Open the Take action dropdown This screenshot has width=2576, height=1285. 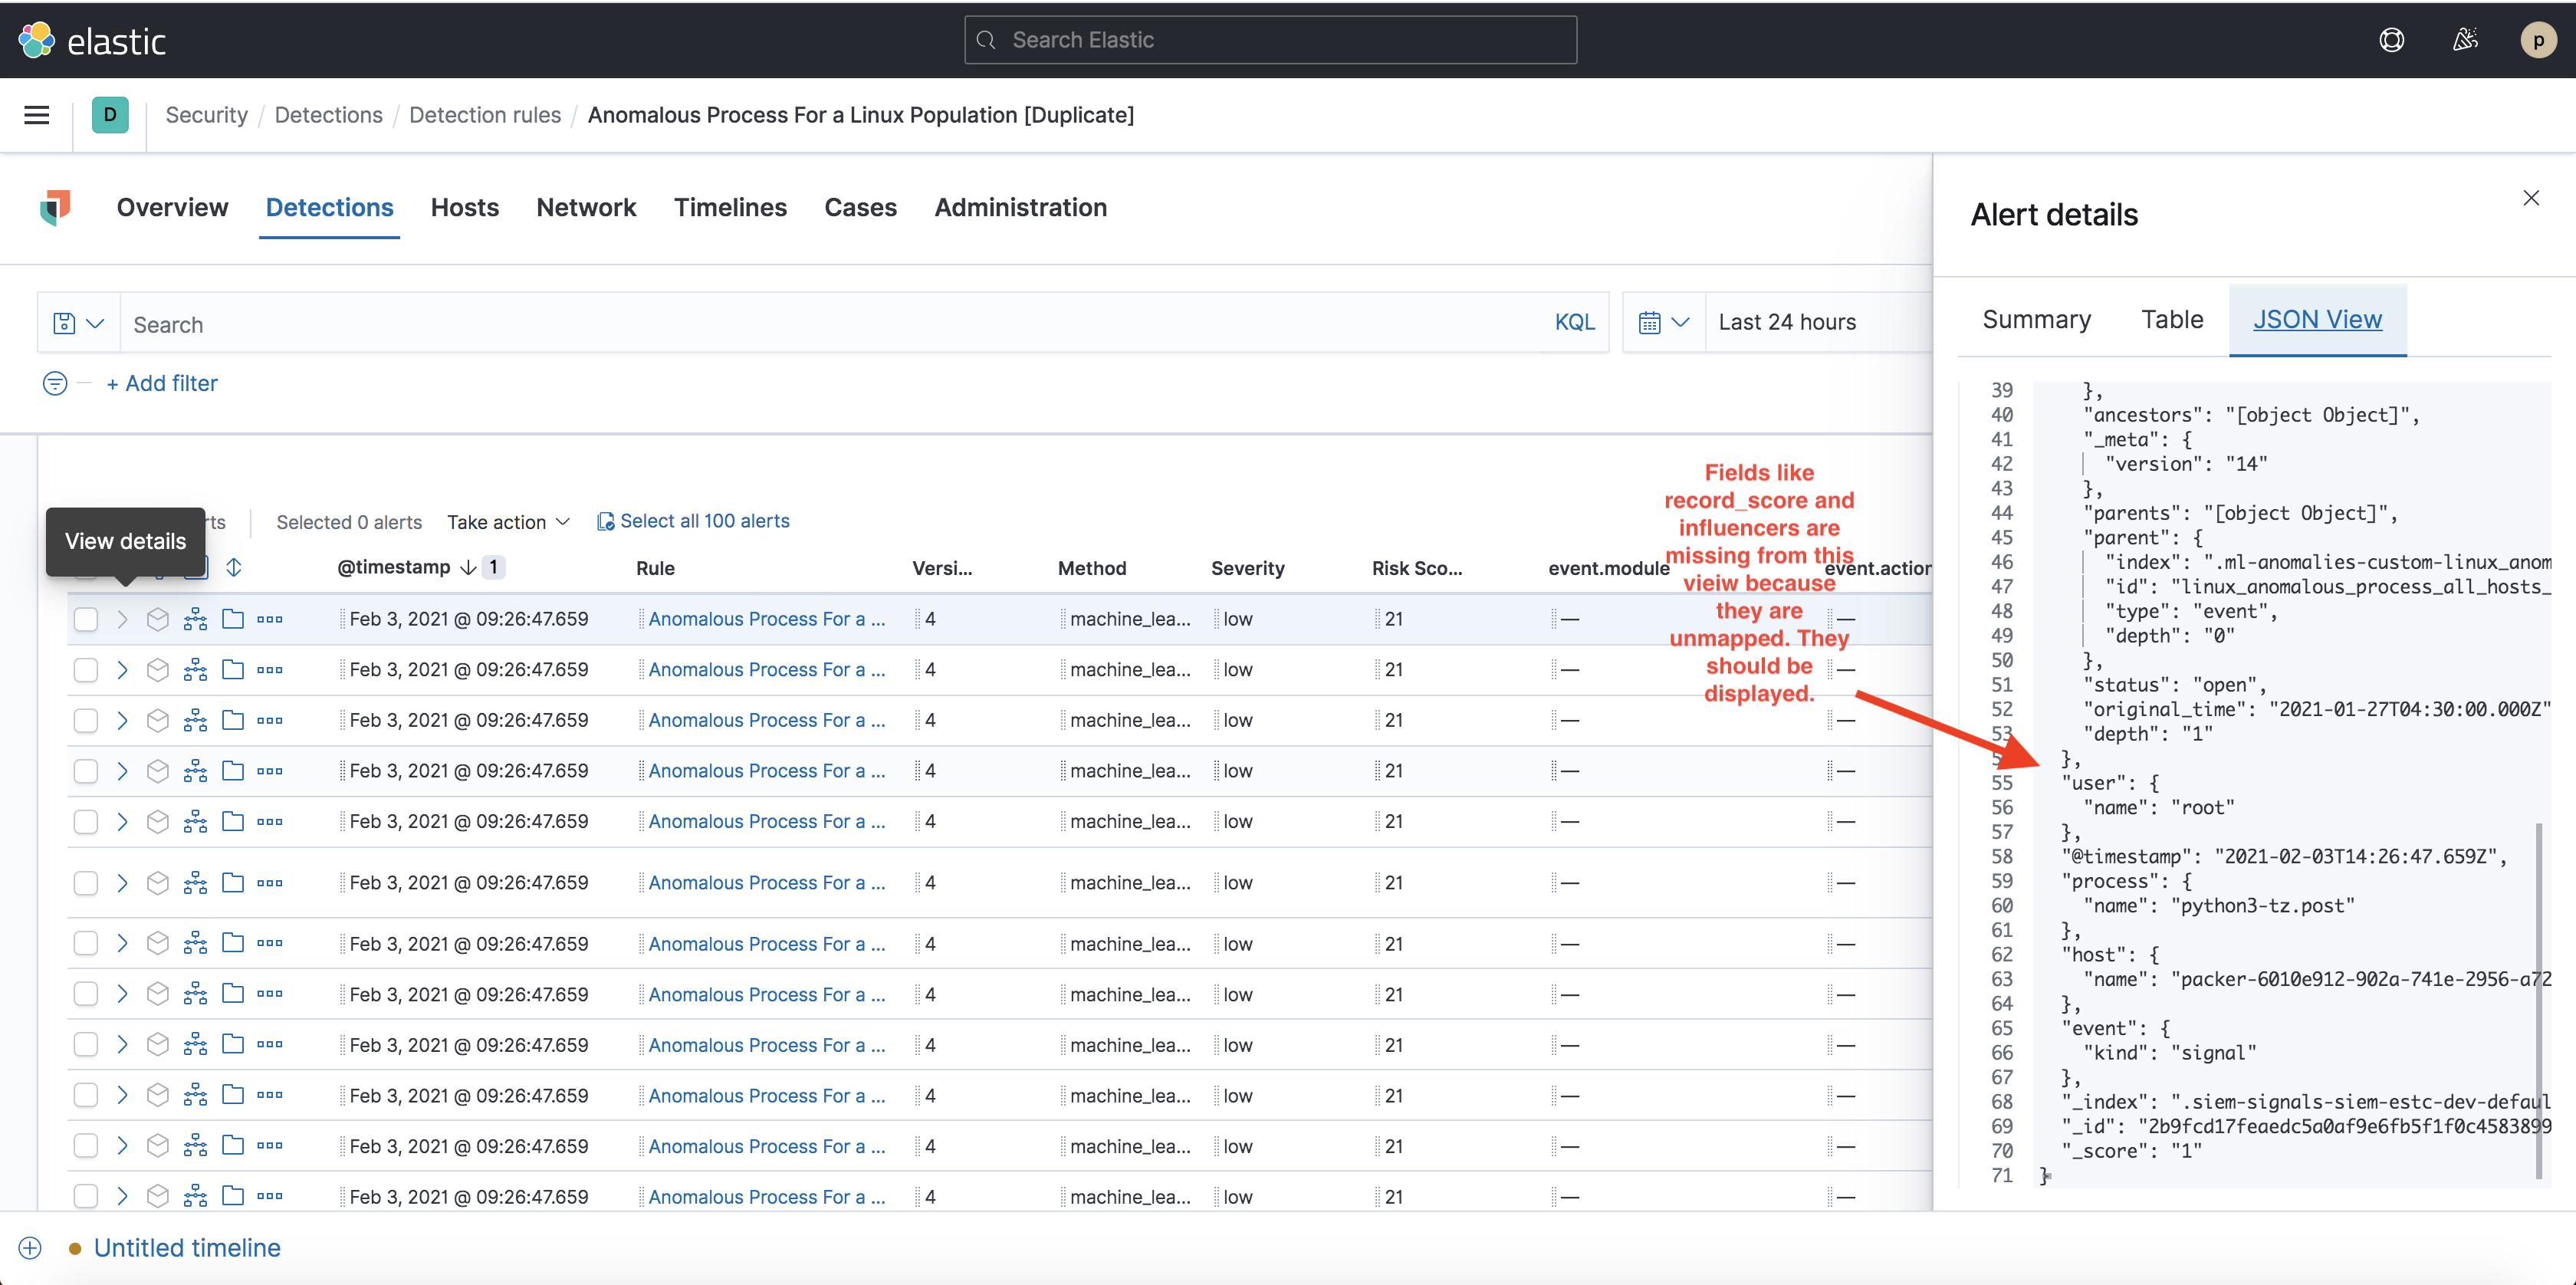pos(508,521)
